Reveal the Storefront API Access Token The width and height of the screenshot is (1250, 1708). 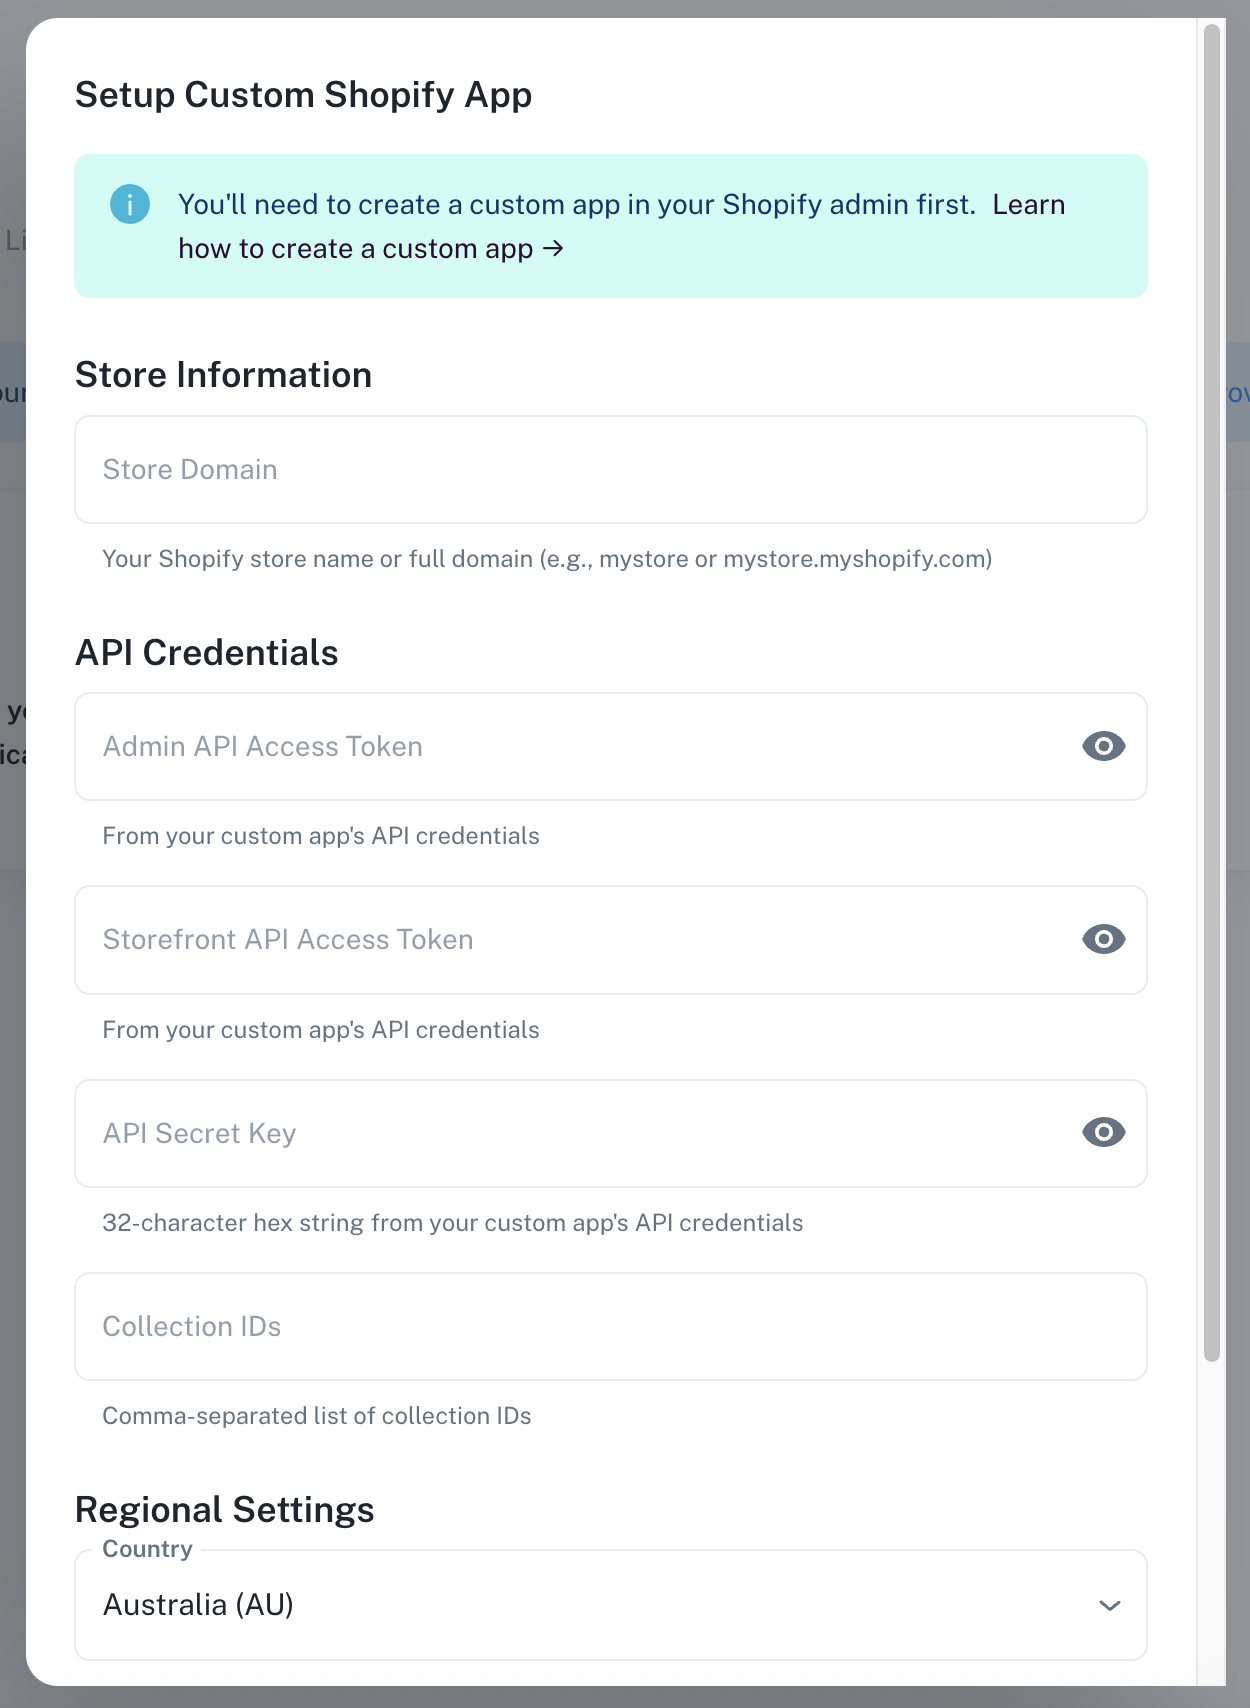(x=1103, y=939)
